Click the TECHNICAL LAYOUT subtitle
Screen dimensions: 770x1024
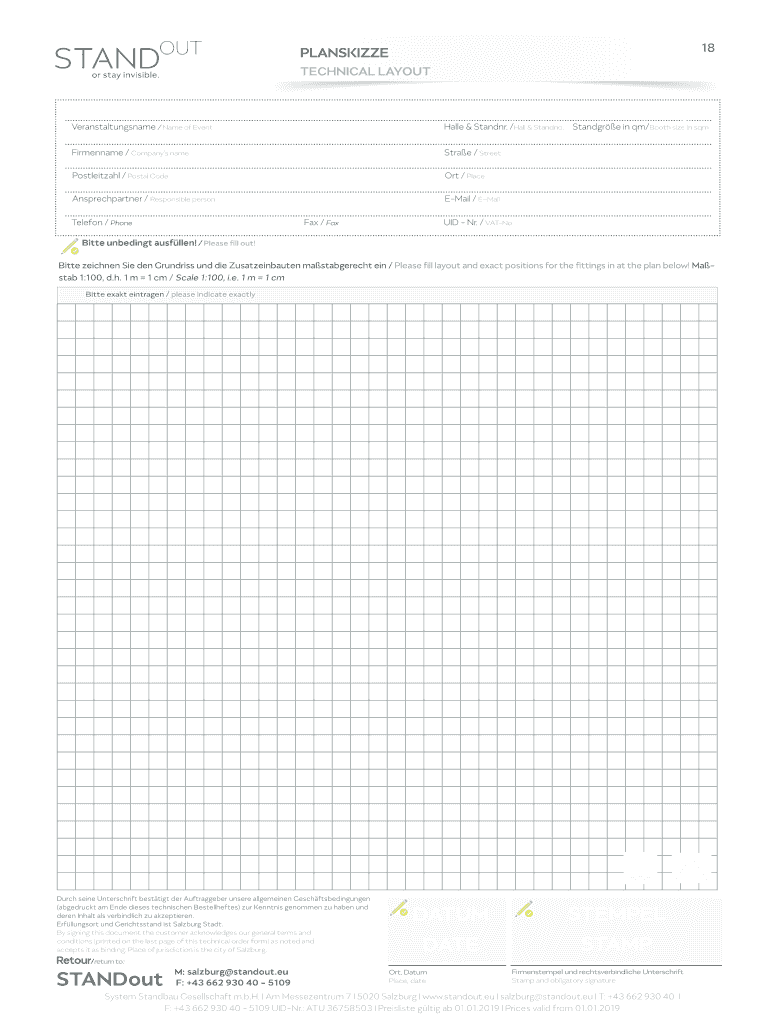point(365,71)
